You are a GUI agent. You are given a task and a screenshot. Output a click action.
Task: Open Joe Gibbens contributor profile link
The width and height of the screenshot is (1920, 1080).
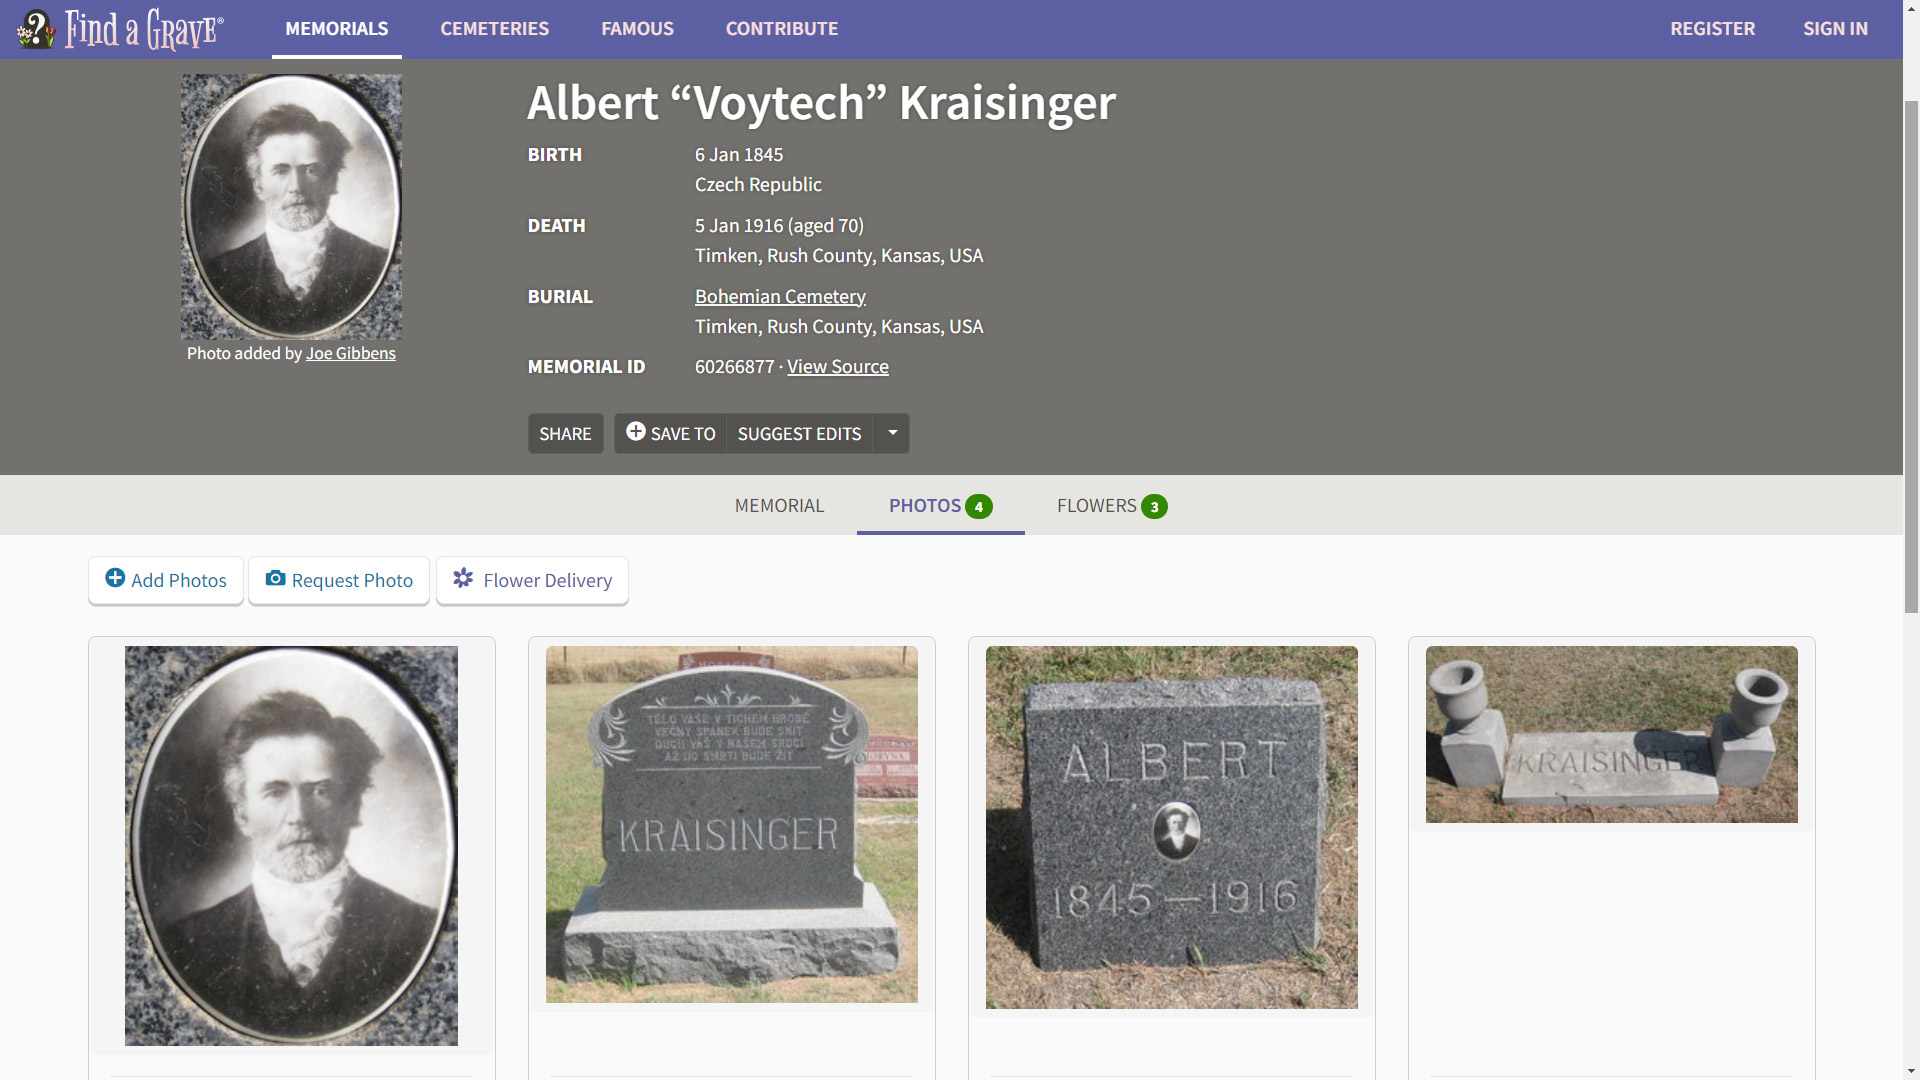[350, 353]
